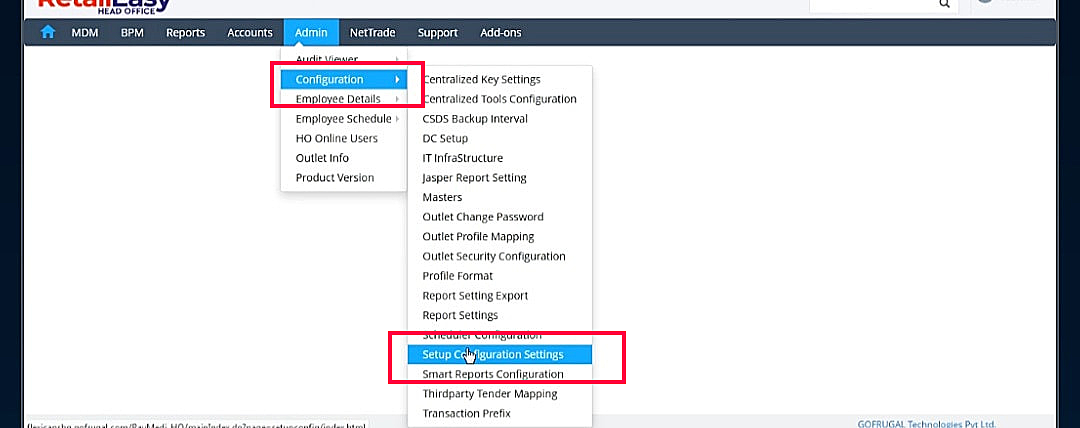Viewport: 1080px width, 428px height.
Task: Select Outlet Change Password
Action: click(x=483, y=217)
